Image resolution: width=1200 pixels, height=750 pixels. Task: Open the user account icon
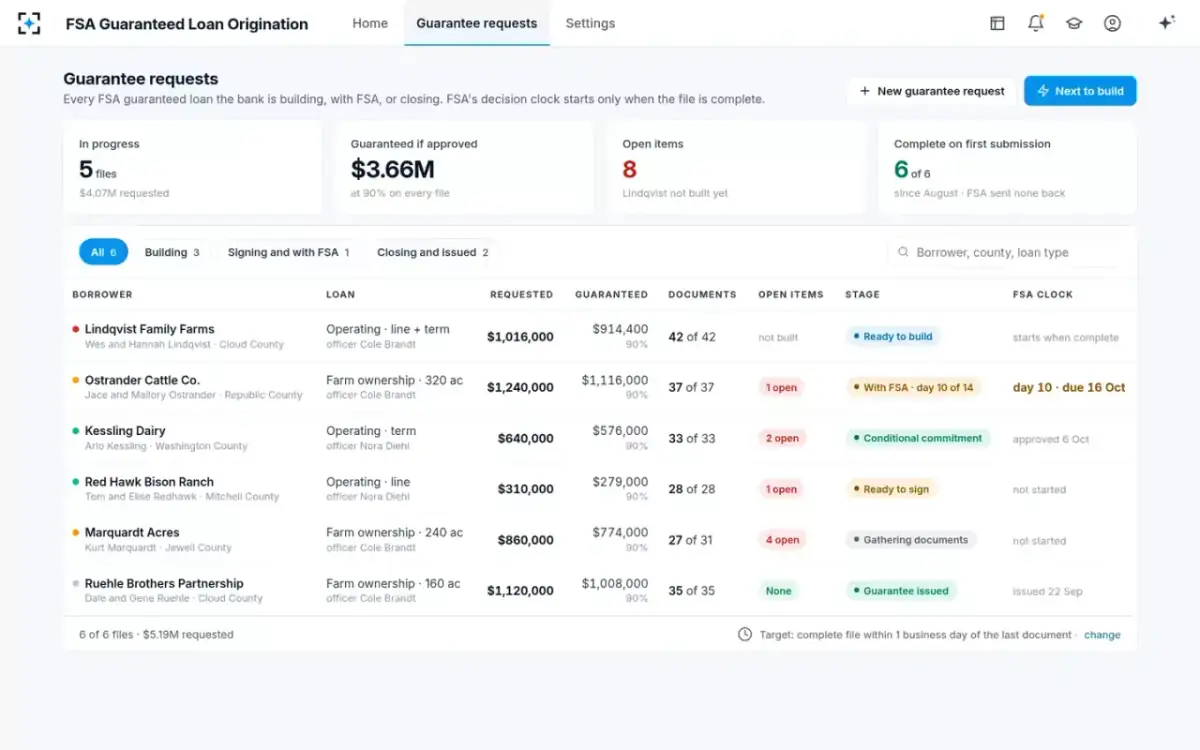pos(1112,23)
